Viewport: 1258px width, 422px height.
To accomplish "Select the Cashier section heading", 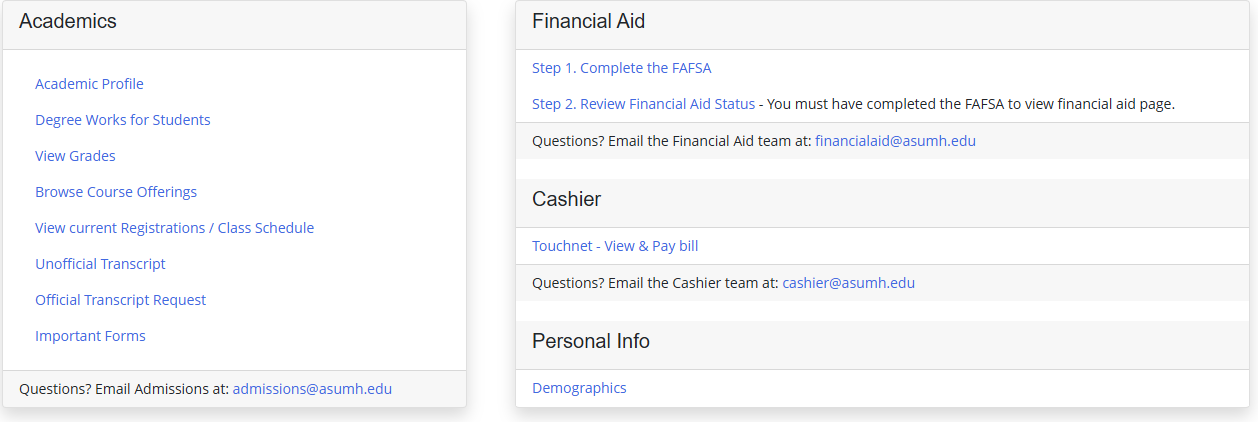I will point(566,199).
